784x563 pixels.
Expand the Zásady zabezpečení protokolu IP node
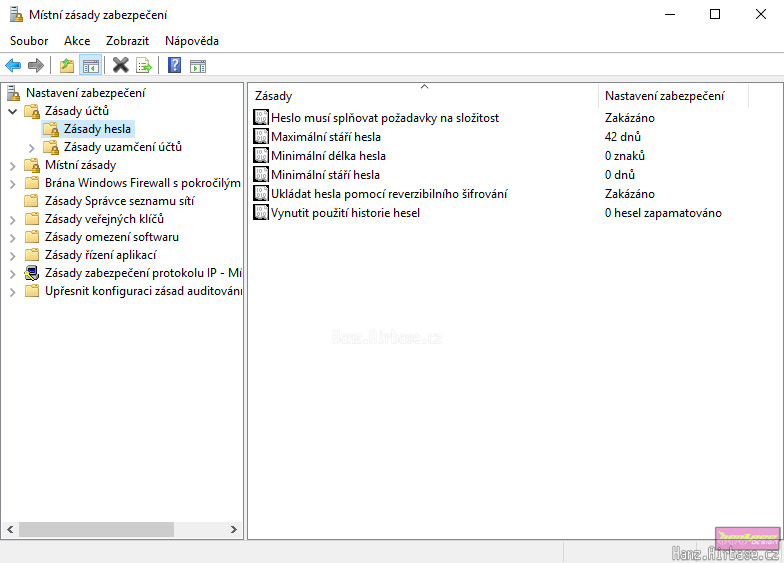pyautogui.click(x=12, y=274)
